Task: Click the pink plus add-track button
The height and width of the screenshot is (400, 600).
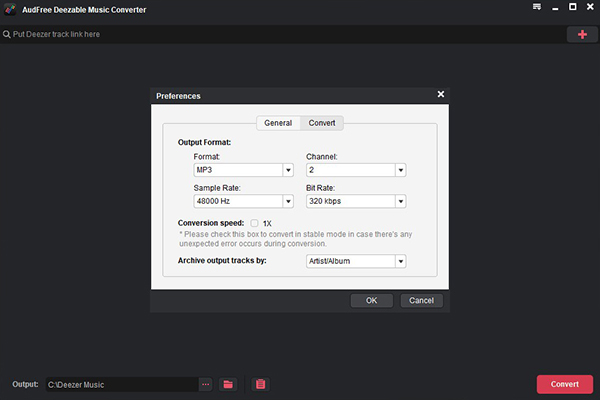Action: pyautogui.click(x=582, y=34)
